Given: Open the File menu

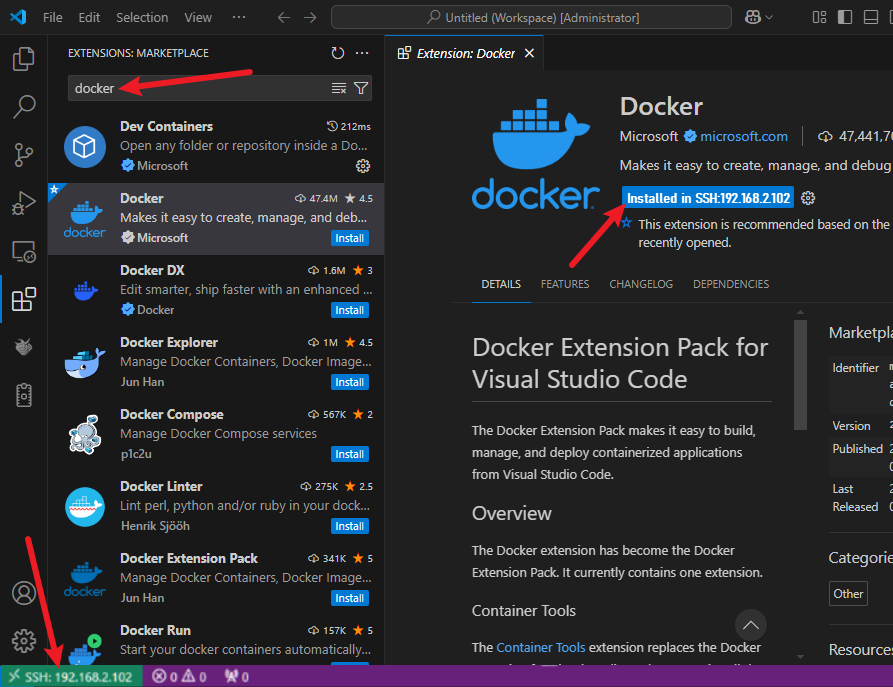Looking at the screenshot, I should point(52,18).
